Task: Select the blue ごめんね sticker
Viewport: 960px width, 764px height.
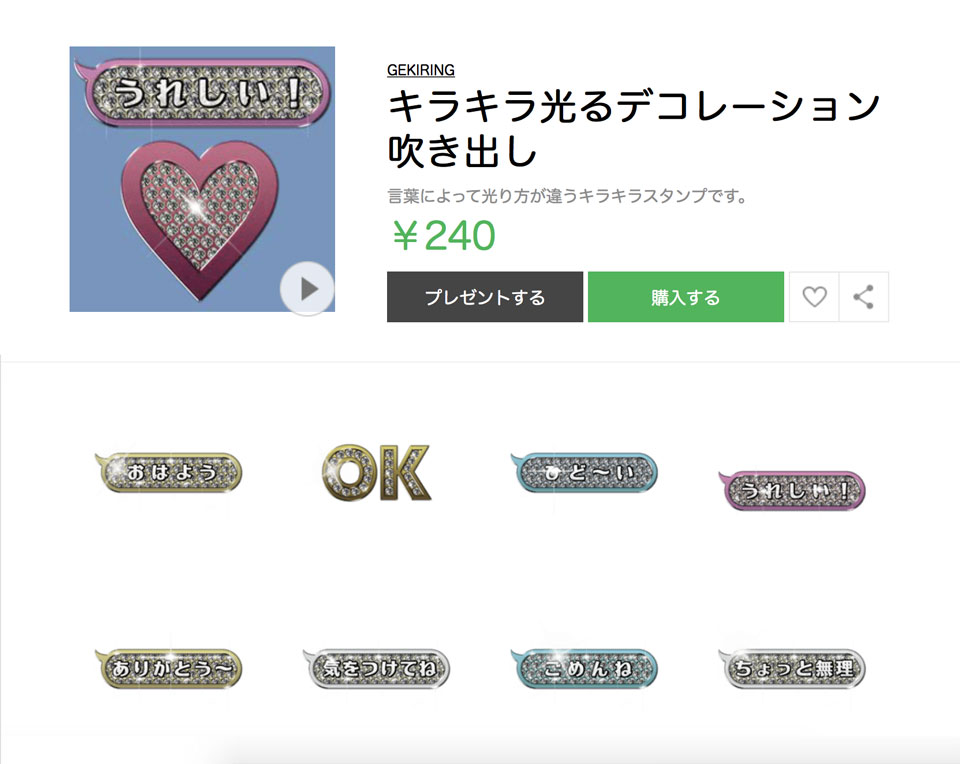Action: coord(586,668)
